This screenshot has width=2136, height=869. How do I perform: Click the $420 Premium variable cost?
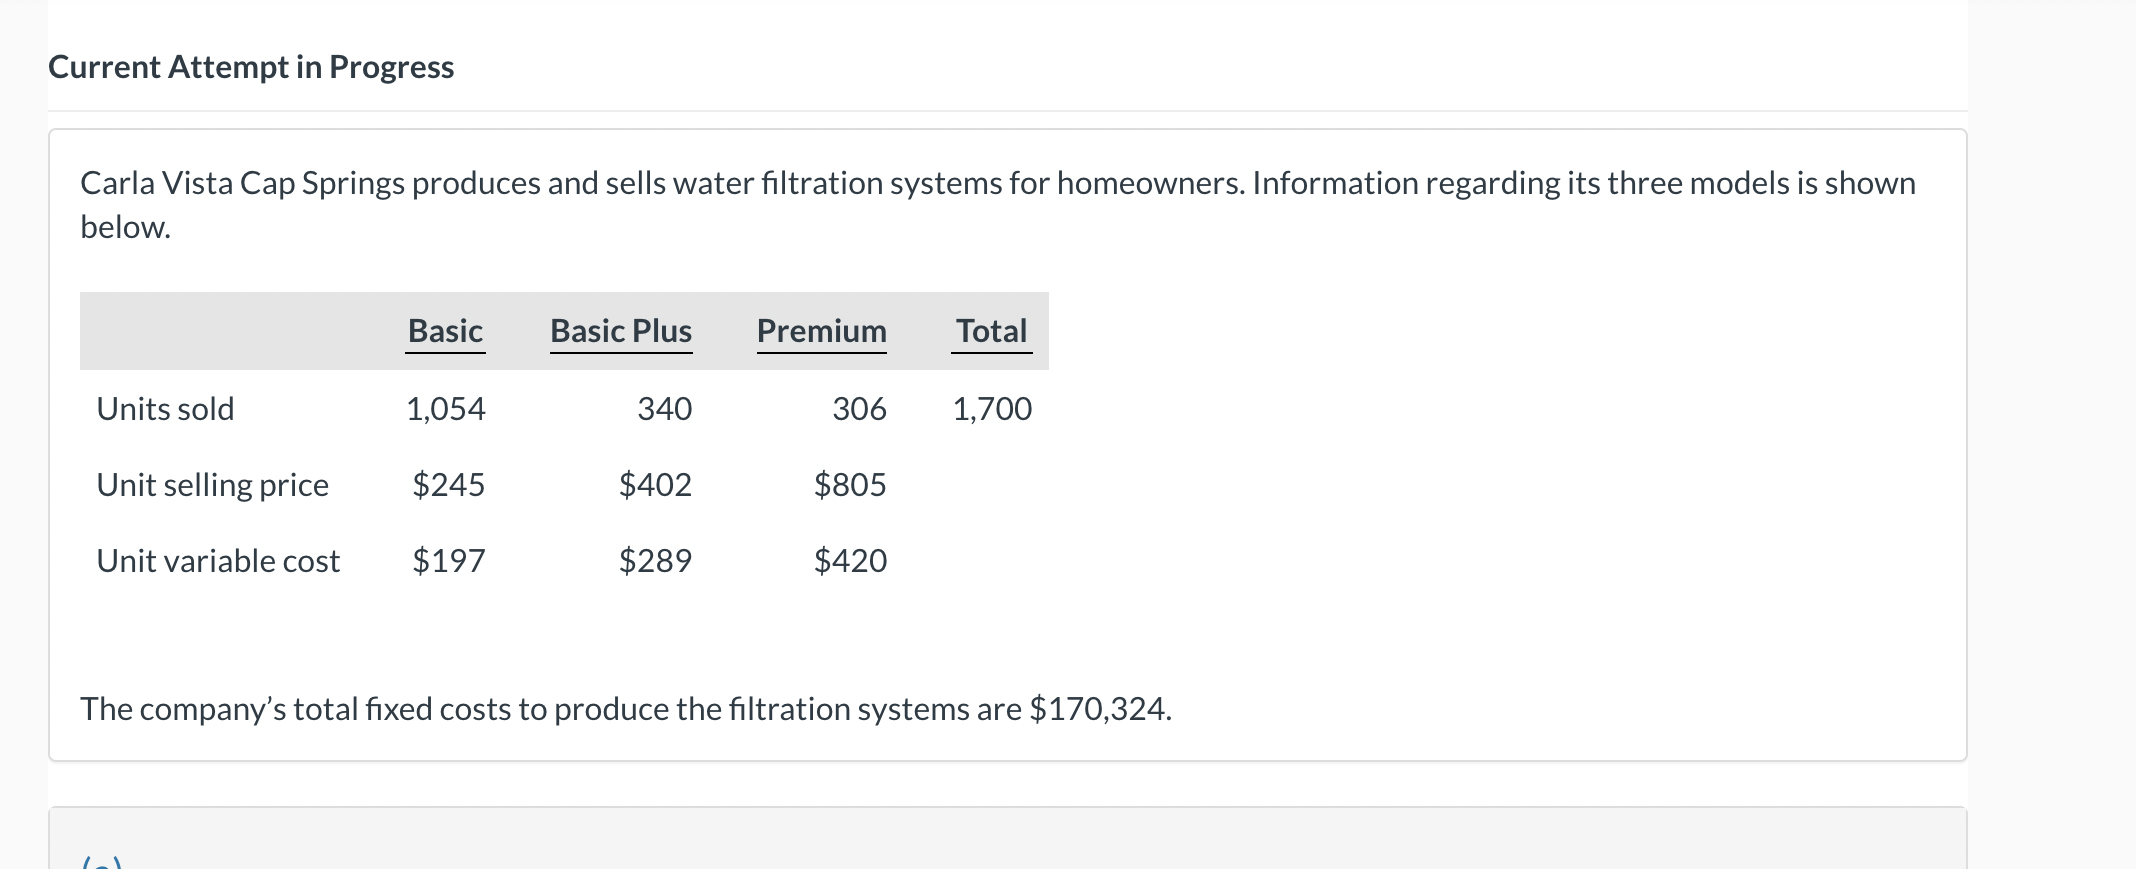pyautogui.click(x=850, y=561)
